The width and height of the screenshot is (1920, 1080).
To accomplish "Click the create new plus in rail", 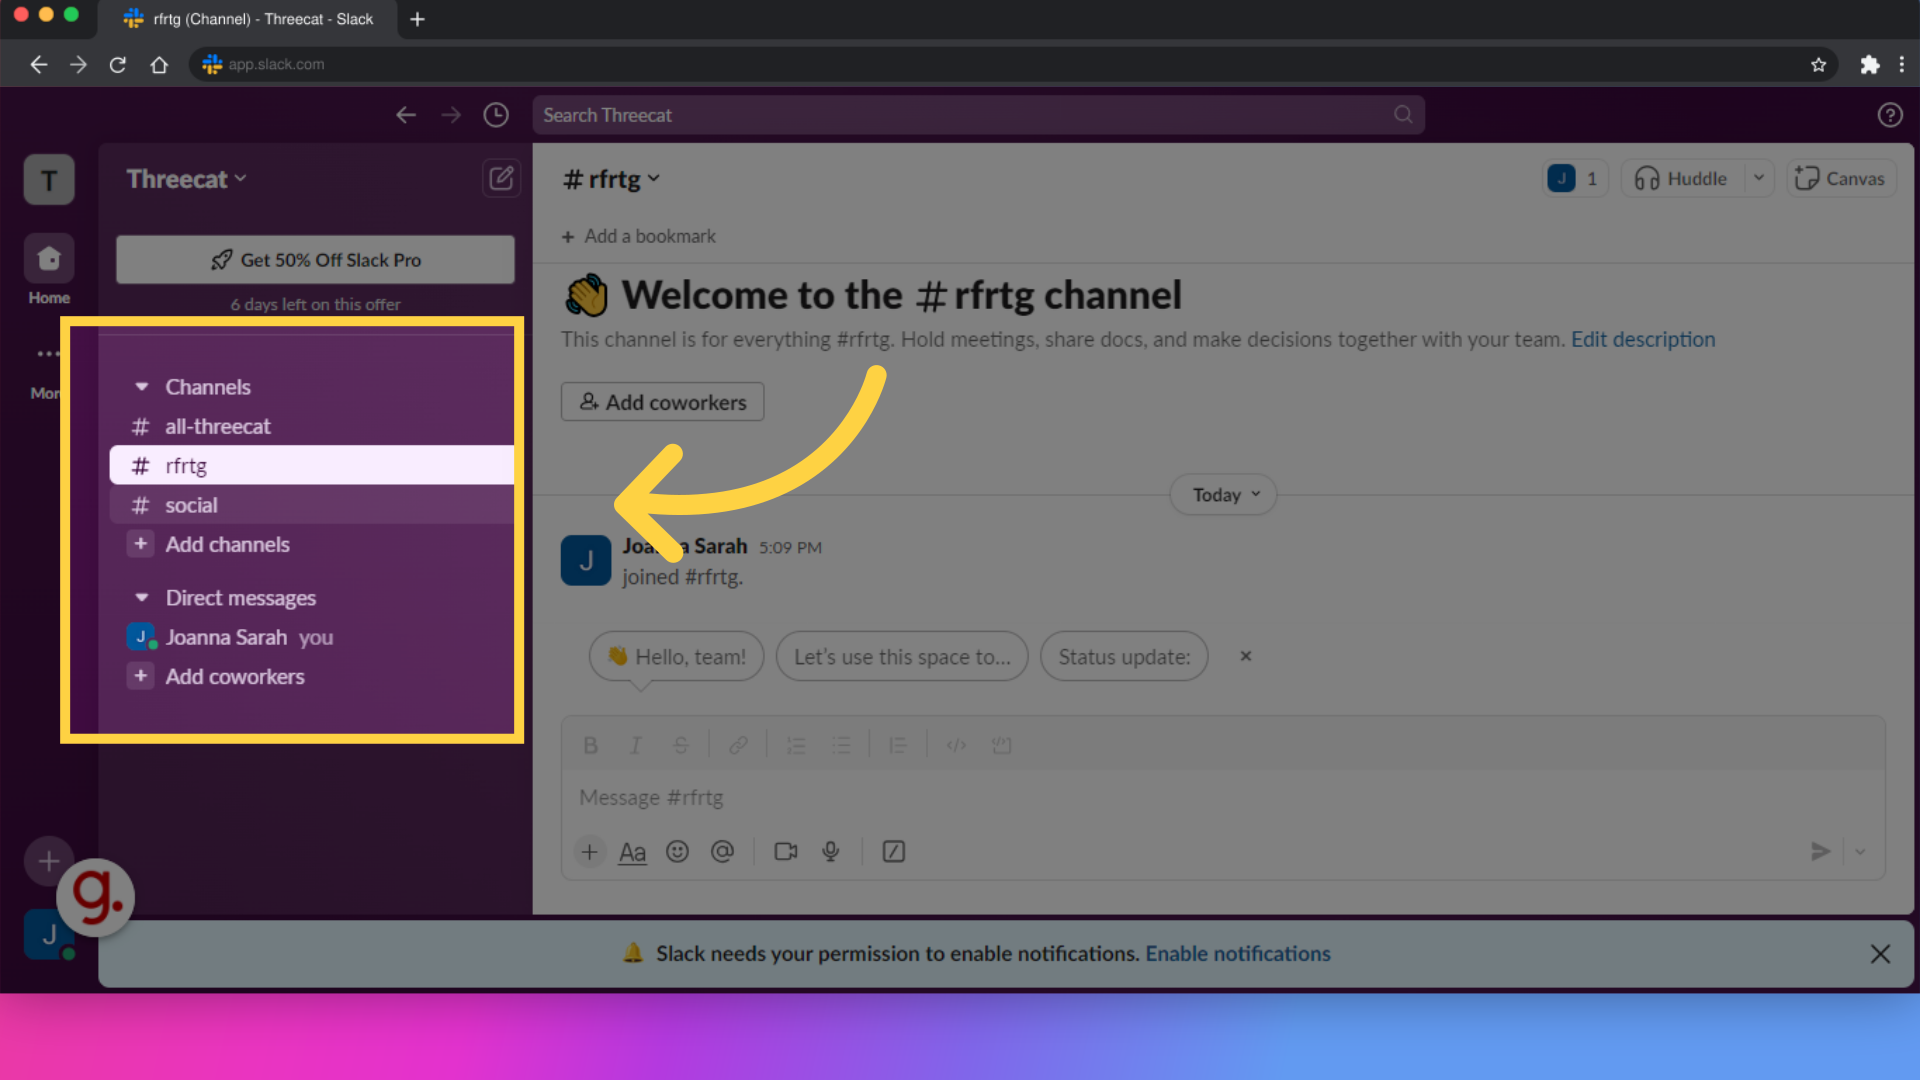I will pos(49,861).
